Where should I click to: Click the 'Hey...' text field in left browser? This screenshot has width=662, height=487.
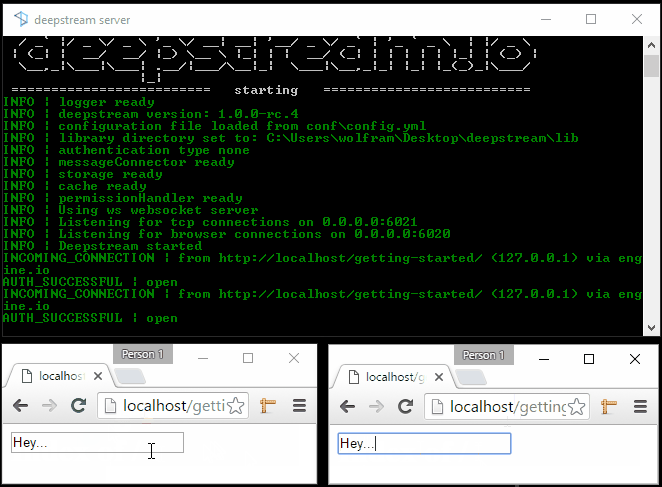coord(97,442)
